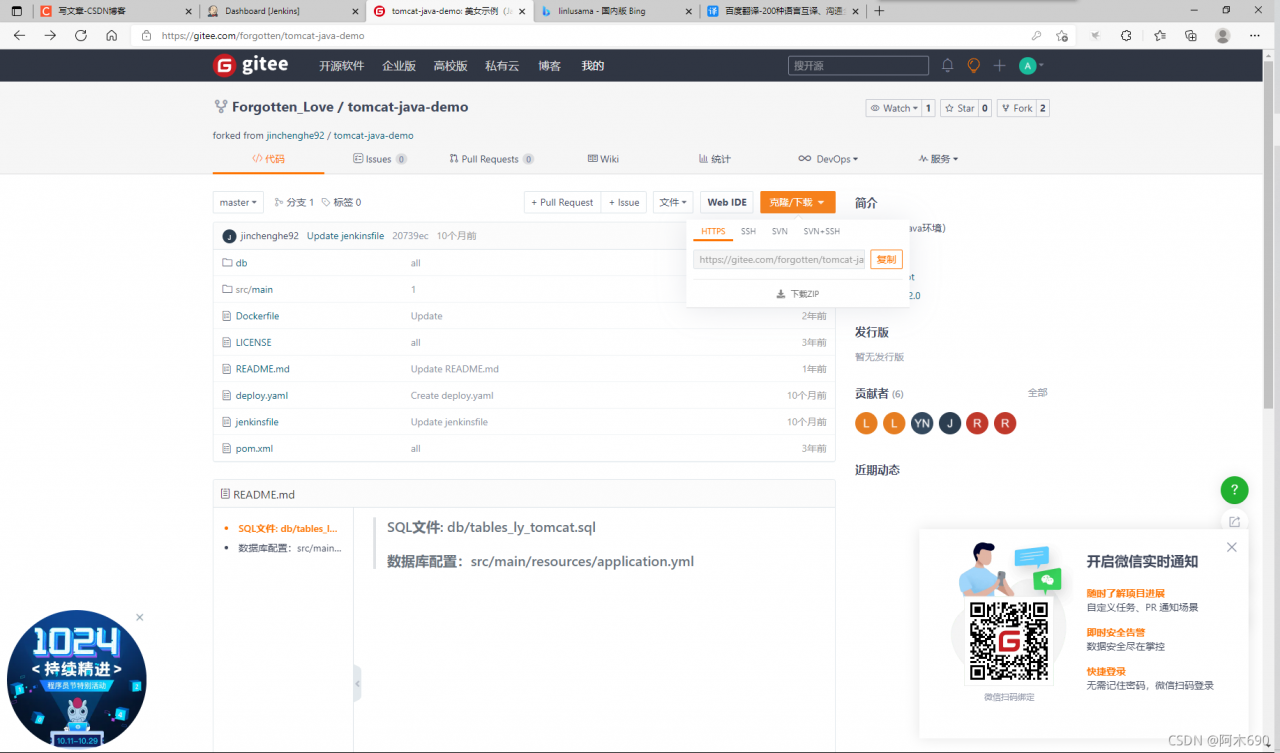Click the browser refresh icon
The image size is (1280, 753).
80,35
